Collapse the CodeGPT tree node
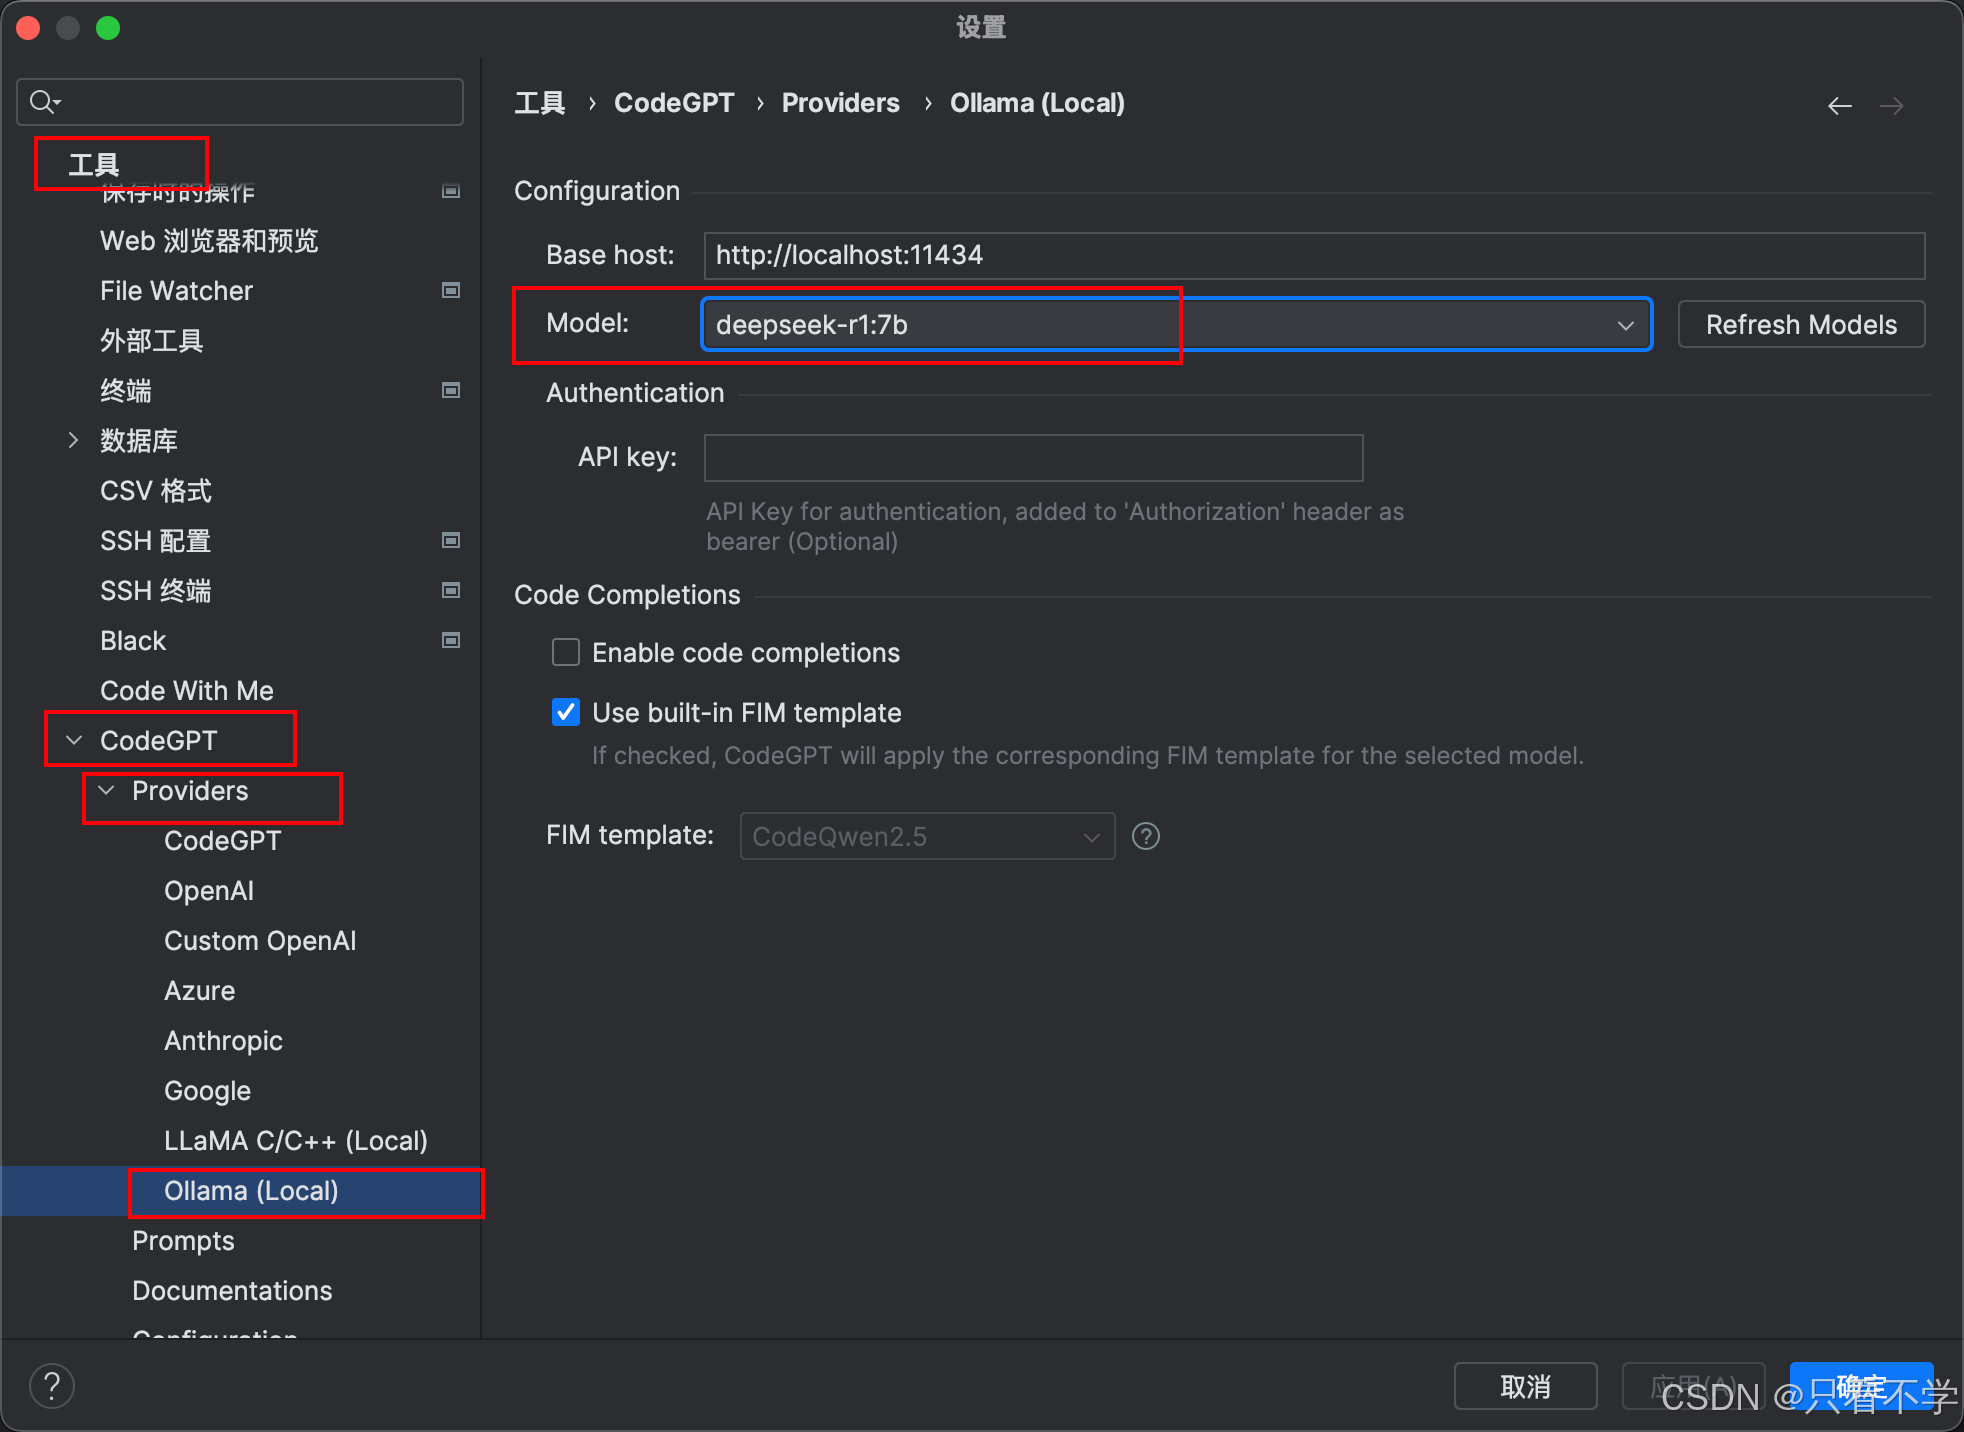This screenshot has width=1964, height=1432. pos(73,740)
